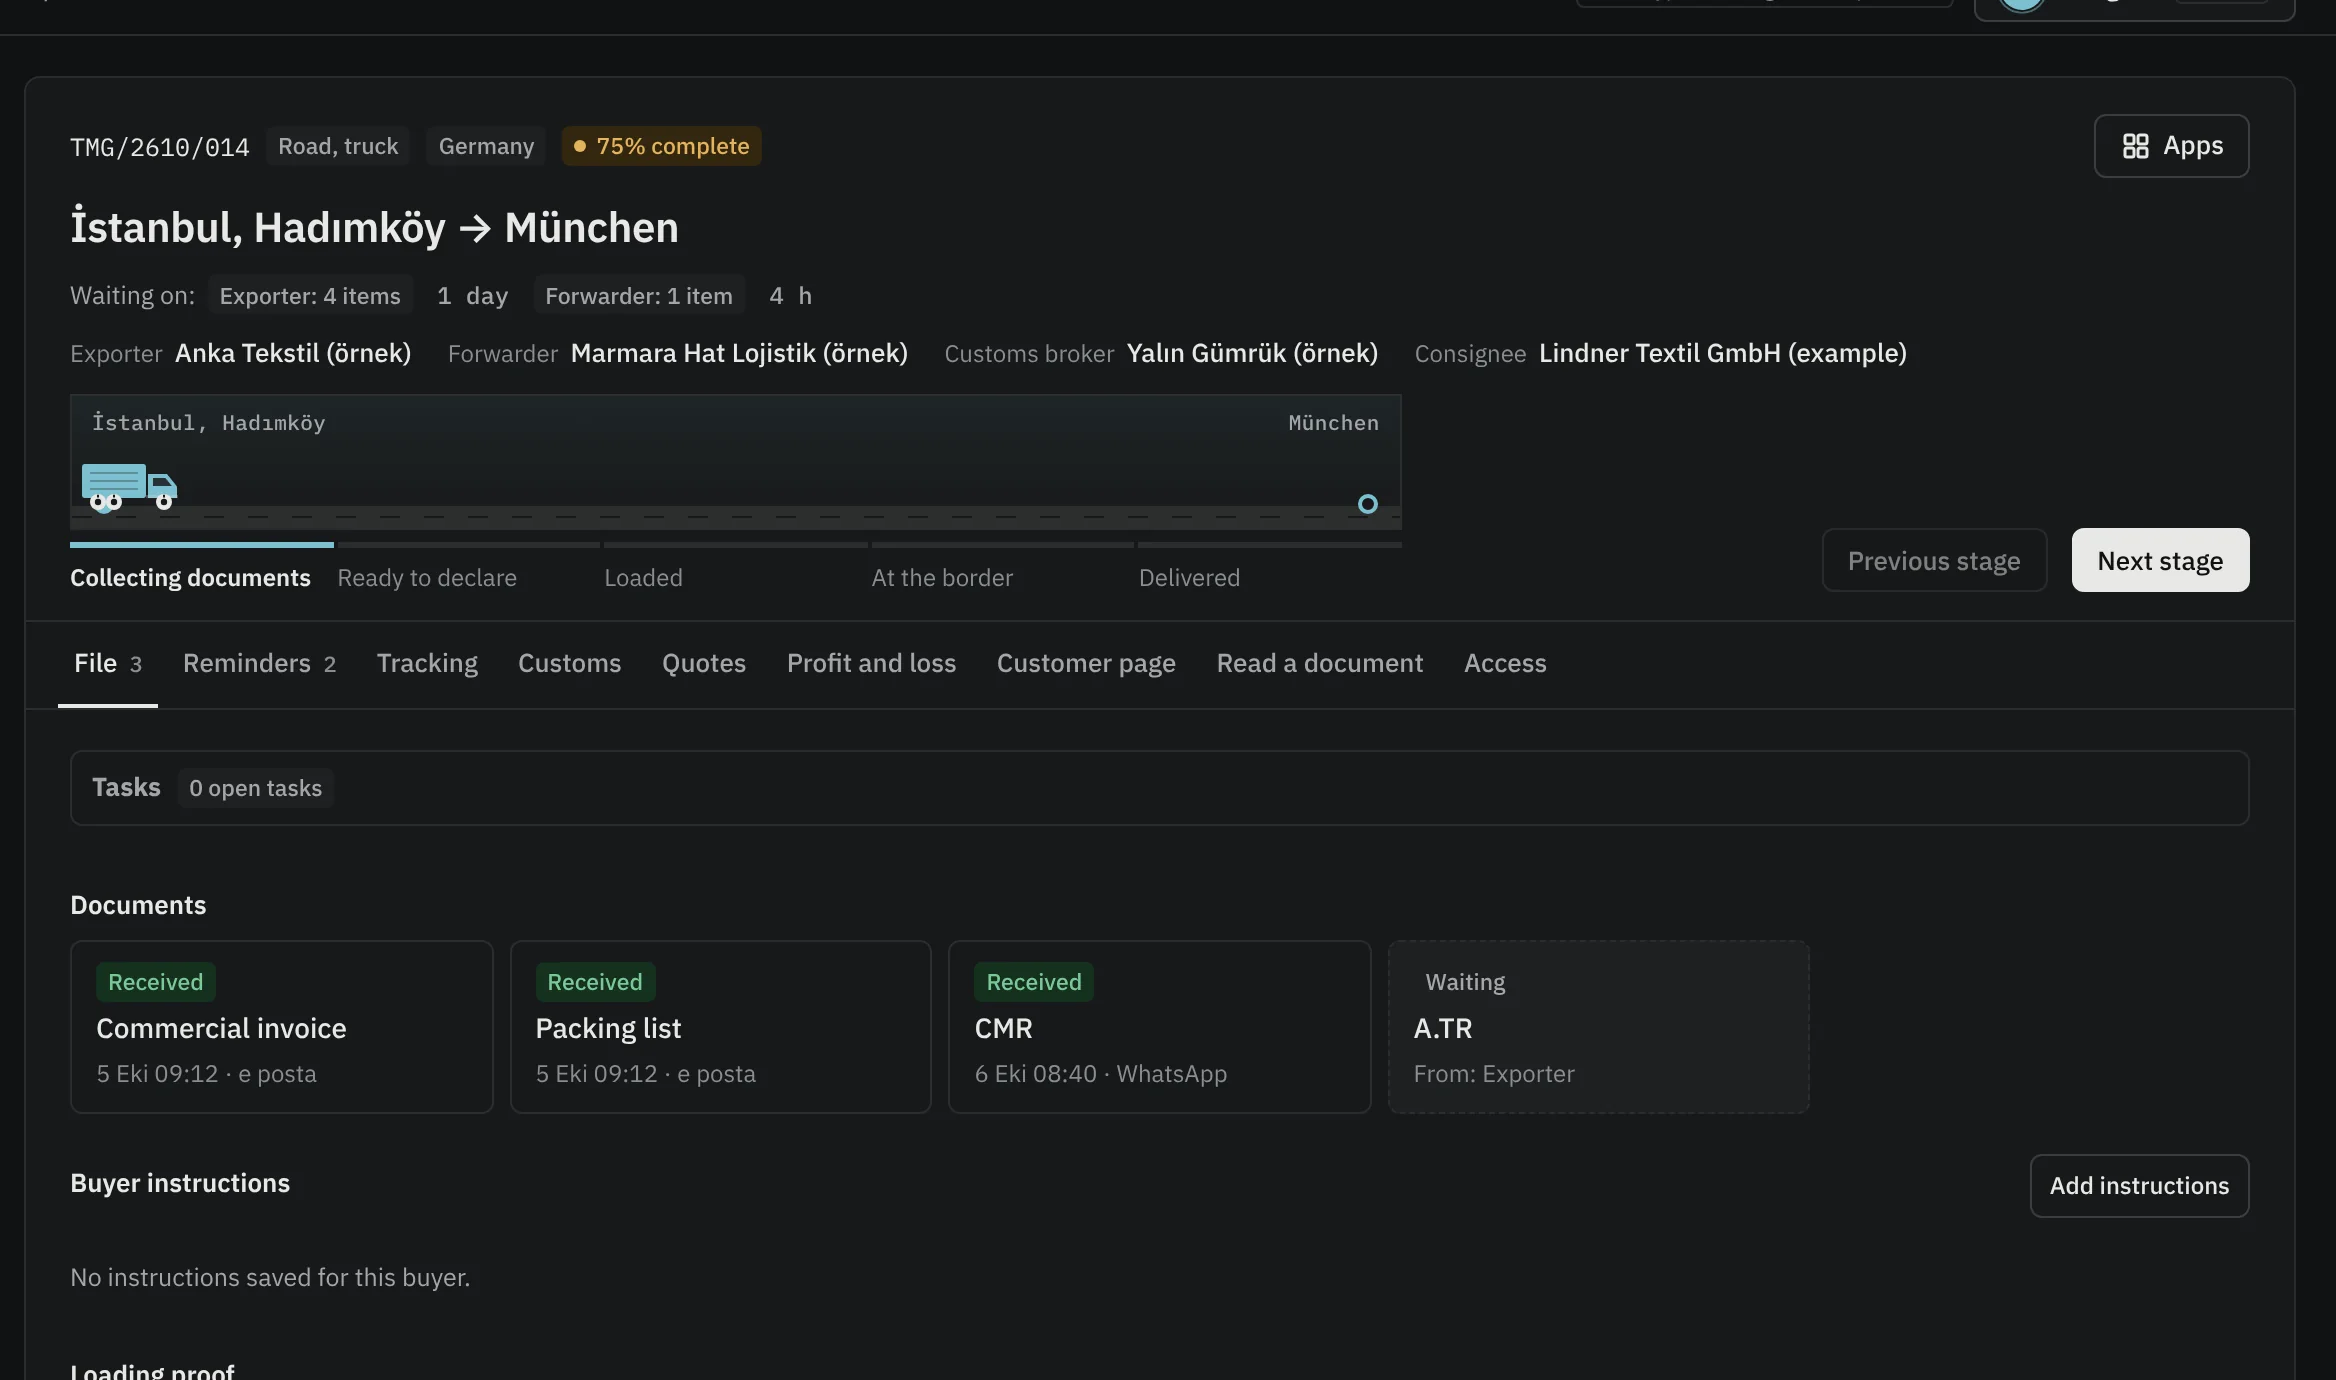This screenshot has height=1380, width=2336.
Task: Click exporter name Anka Tekstil (örnek)
Action: coord(293,353)
